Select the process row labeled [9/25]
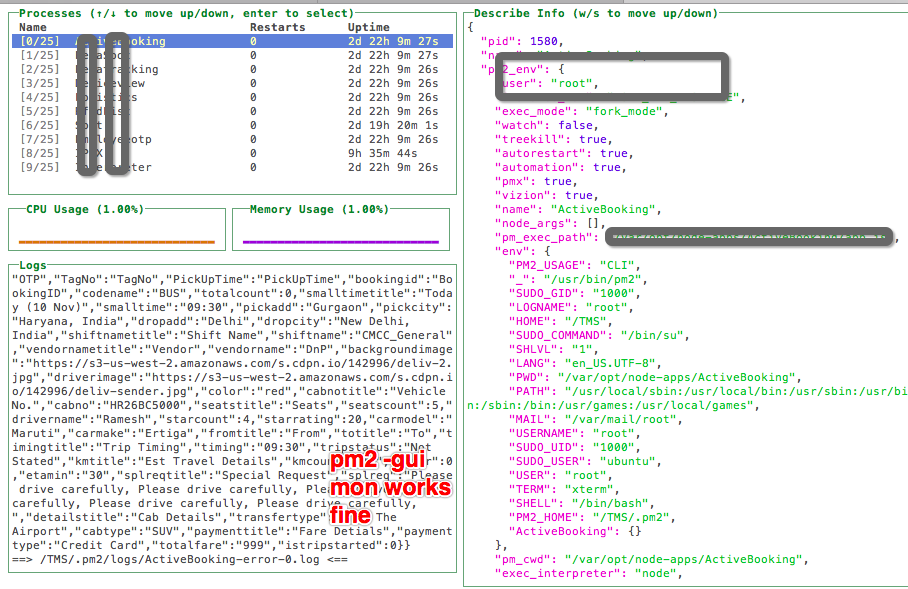 [x=232, y=167]
